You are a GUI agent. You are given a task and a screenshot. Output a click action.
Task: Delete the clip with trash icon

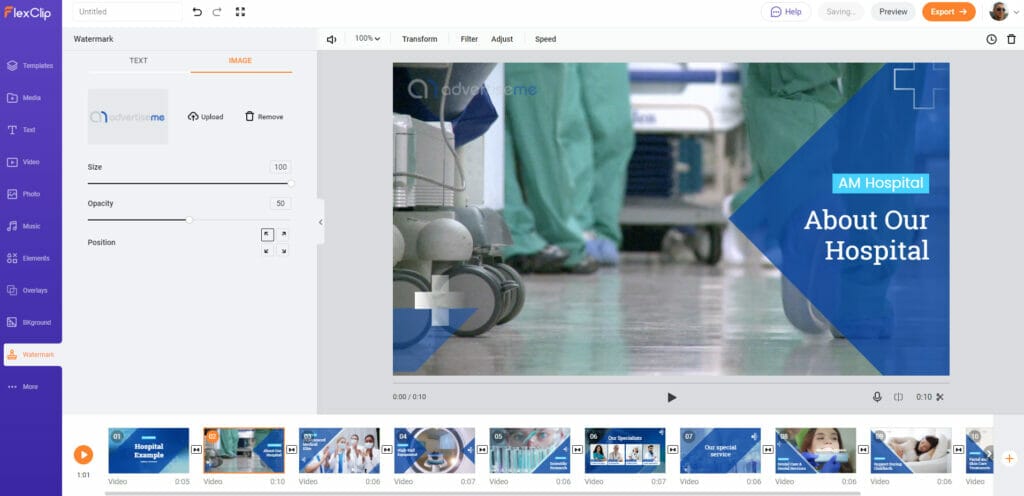(1011, 39)
